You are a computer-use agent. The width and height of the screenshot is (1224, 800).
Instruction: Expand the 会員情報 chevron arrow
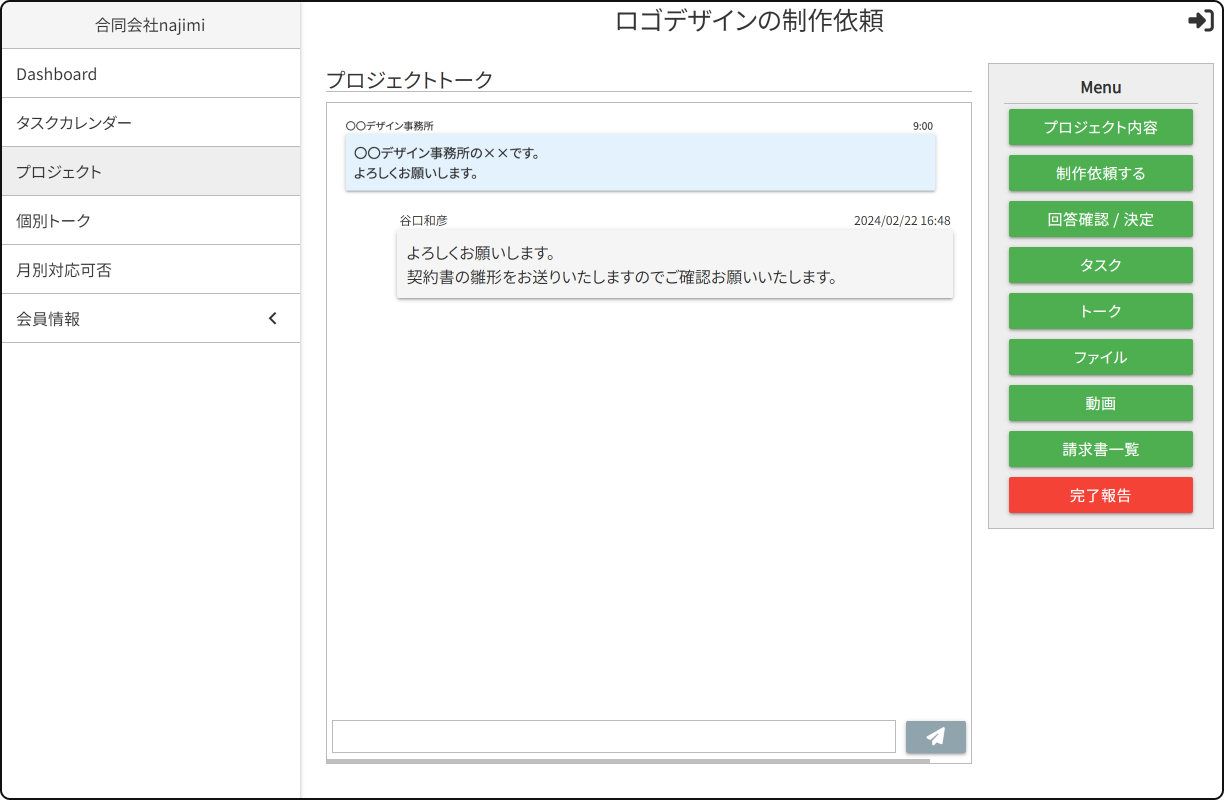273,319
